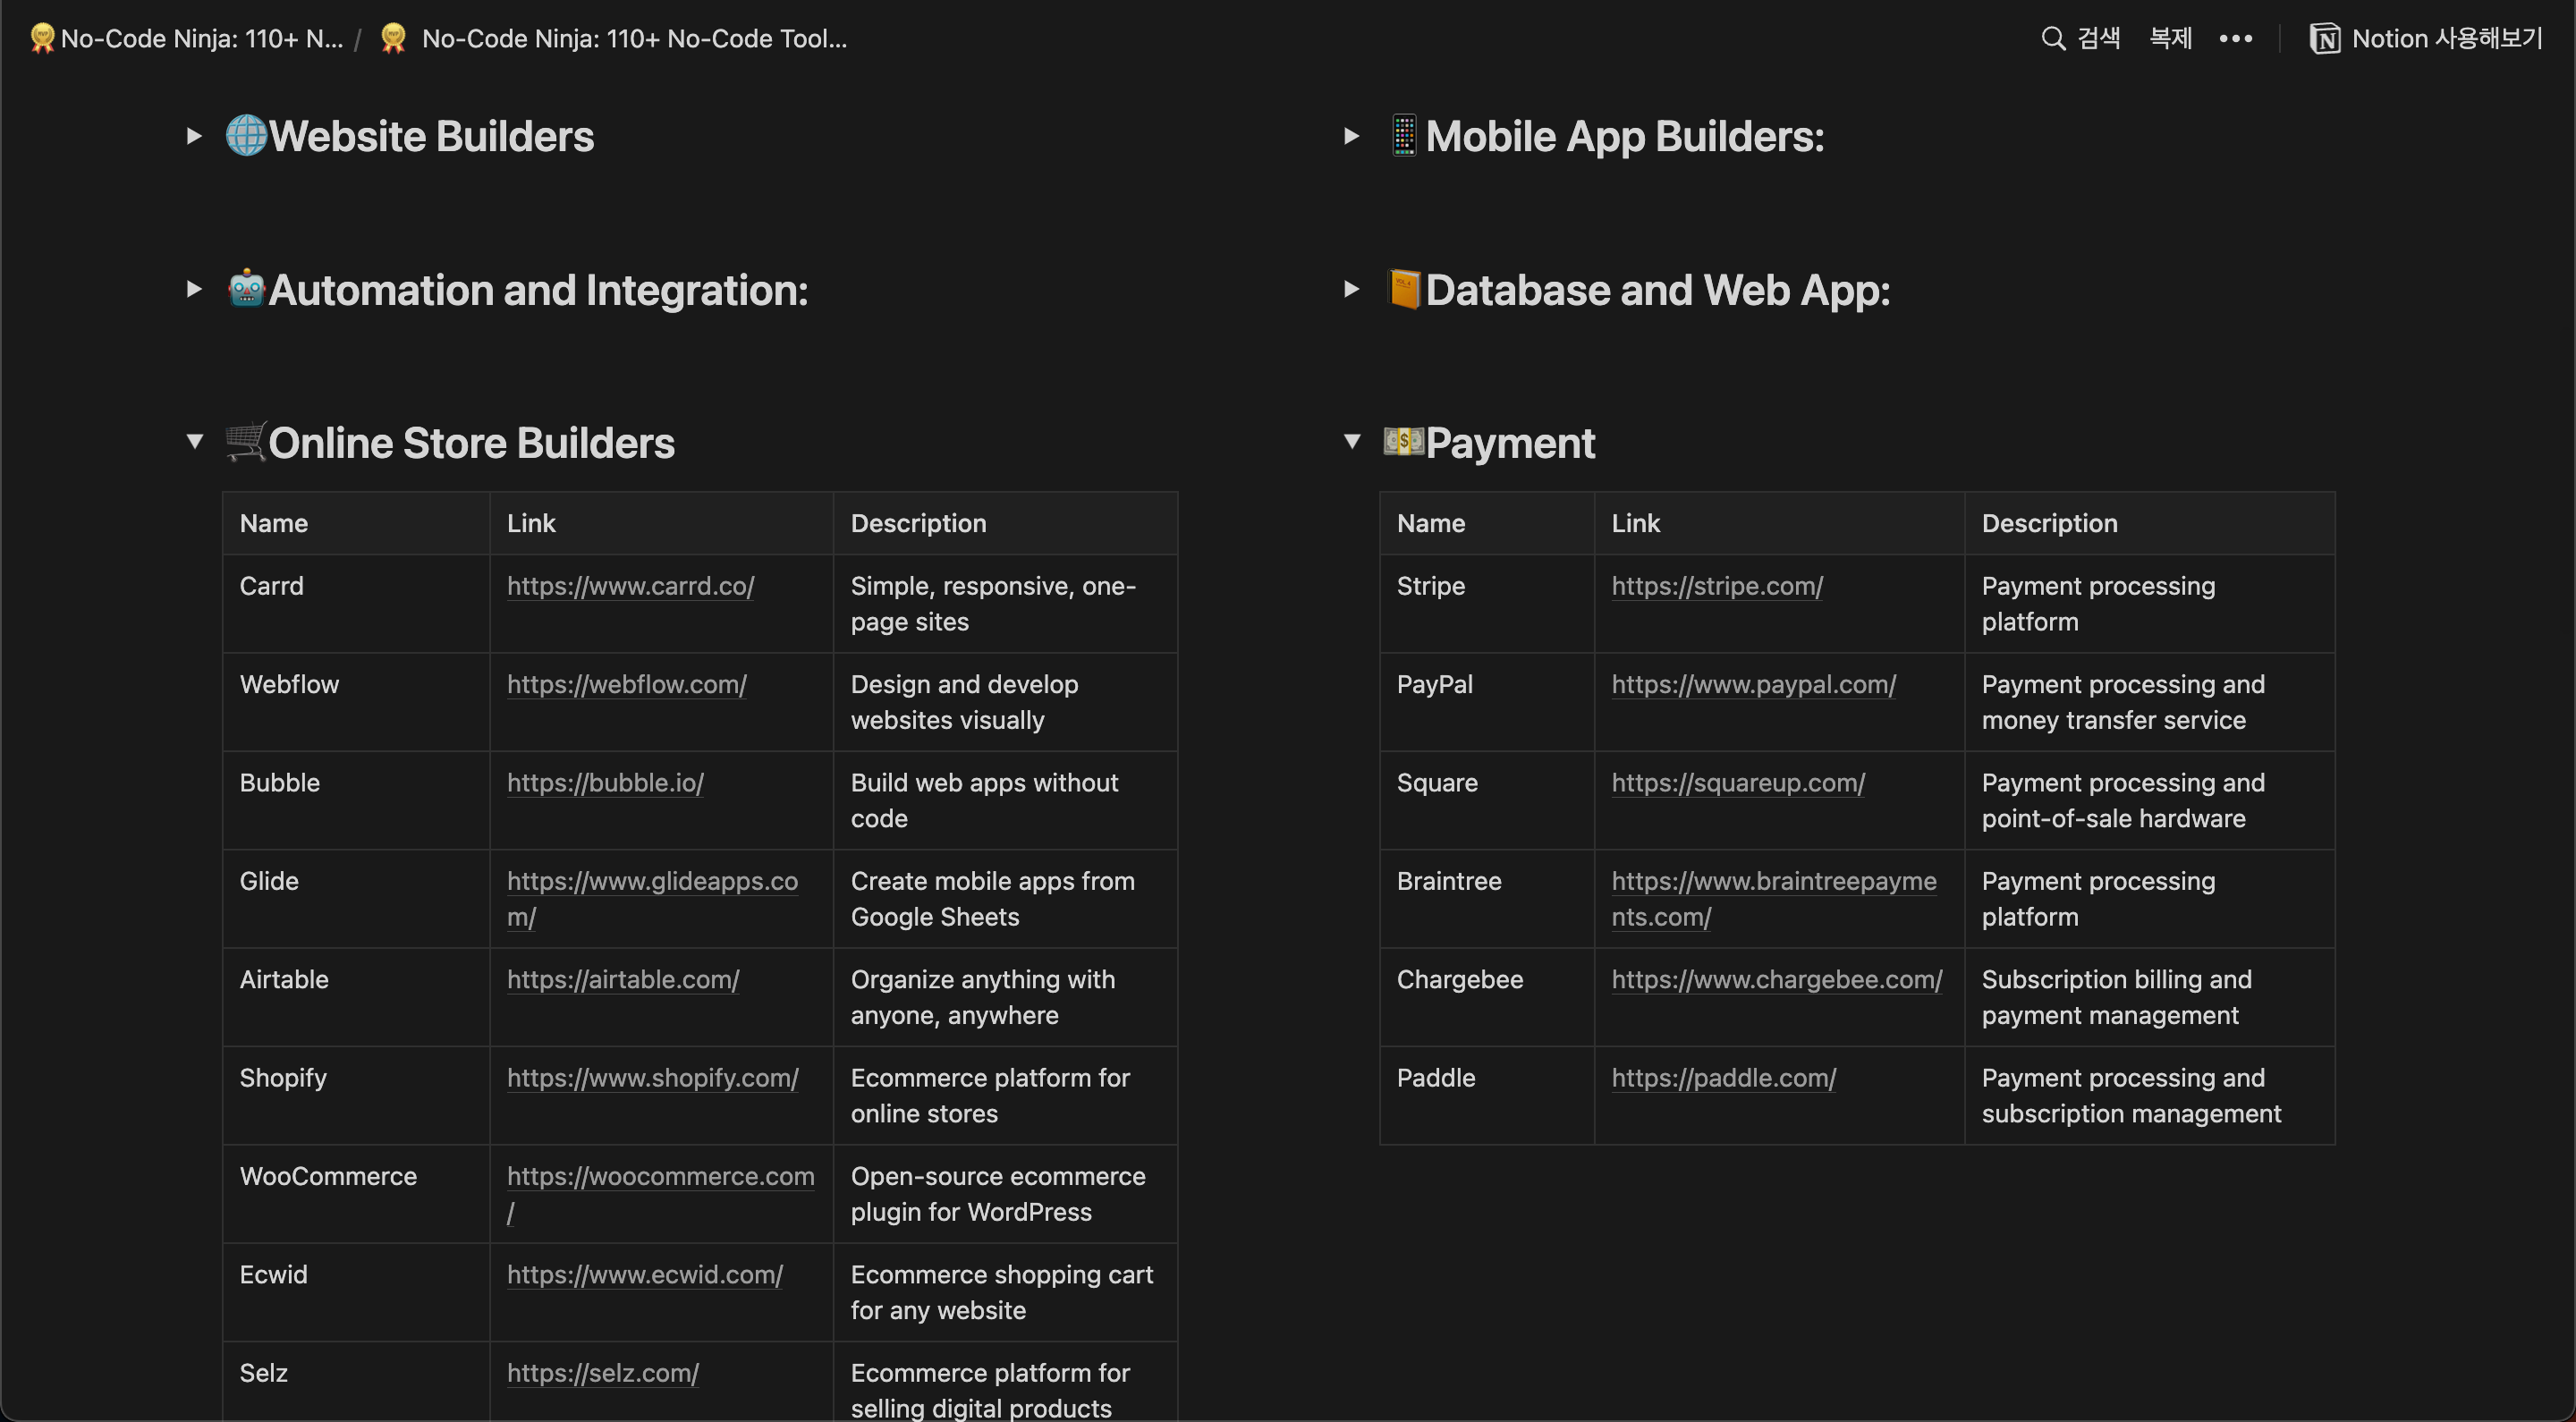Viewport: 2576px width, 1422px height.
Task: Select the Webflow name cell
Action: (356, 702)
